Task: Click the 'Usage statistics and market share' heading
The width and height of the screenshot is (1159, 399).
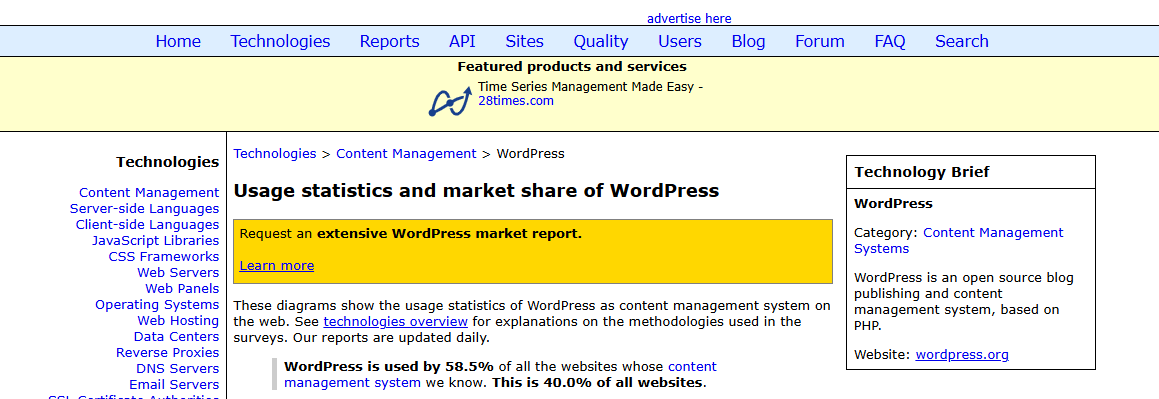Action: pyautogui.click(x=476, y=191)
